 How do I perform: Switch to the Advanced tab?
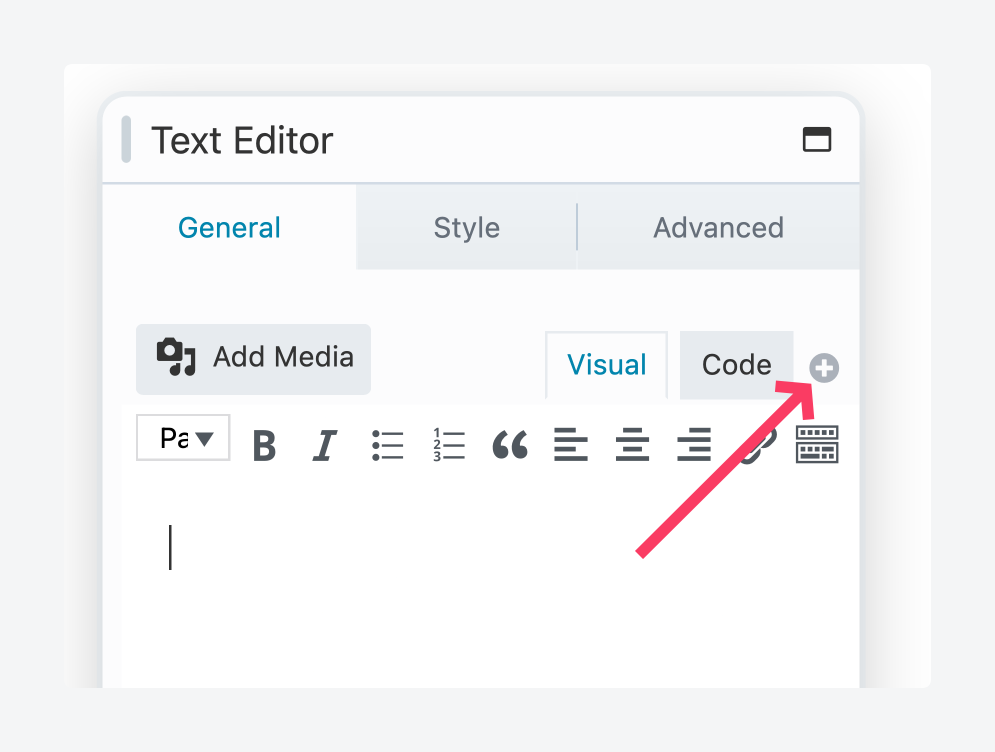click(718, 227)
